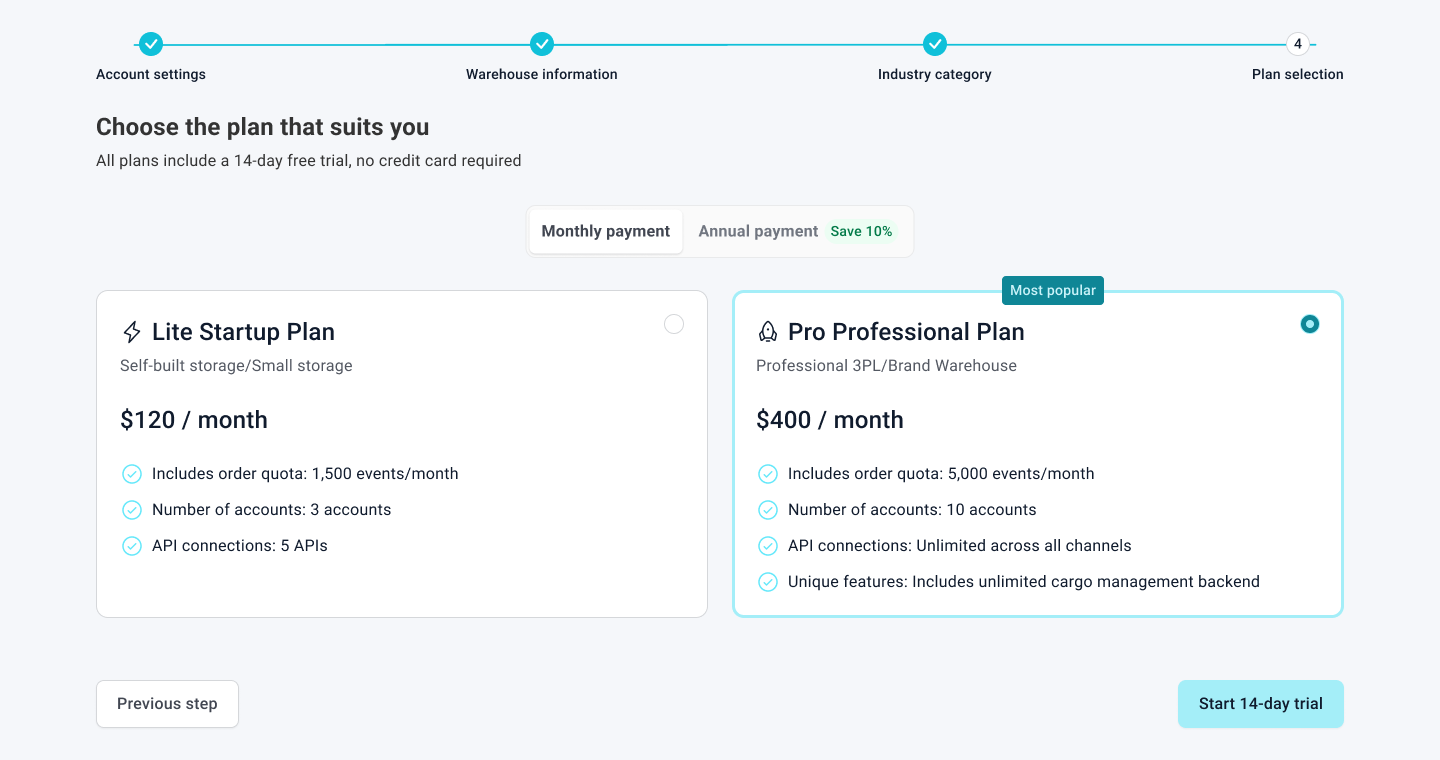Viewport: 1440px width, 760px height.
Task: Click the Industry category step checkmark
Action: pyautogui.click(x=935, y=44)
